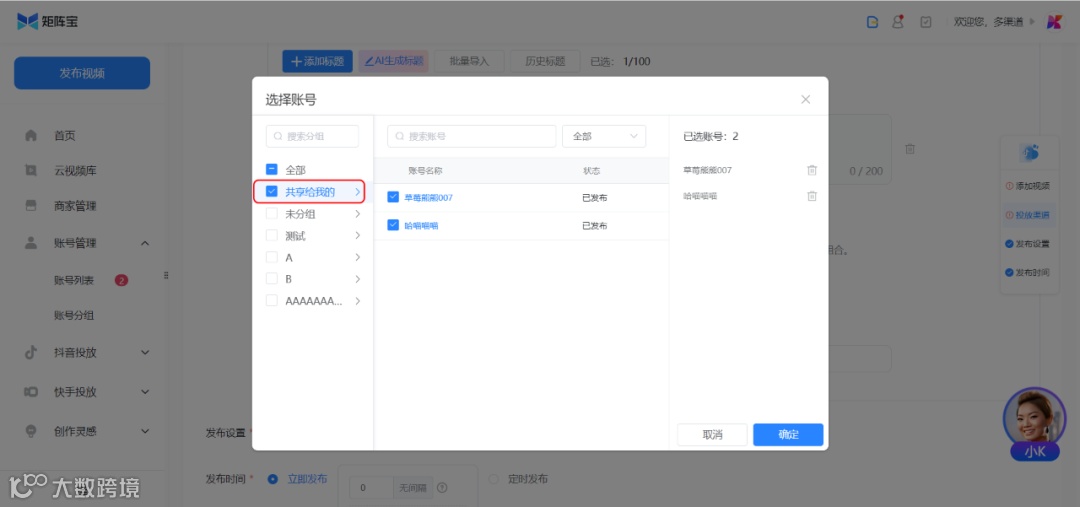The height and width of the screenshot is (507, 1080).
Task: Click the help question mark near 无间隔
Action: [442, 488]
